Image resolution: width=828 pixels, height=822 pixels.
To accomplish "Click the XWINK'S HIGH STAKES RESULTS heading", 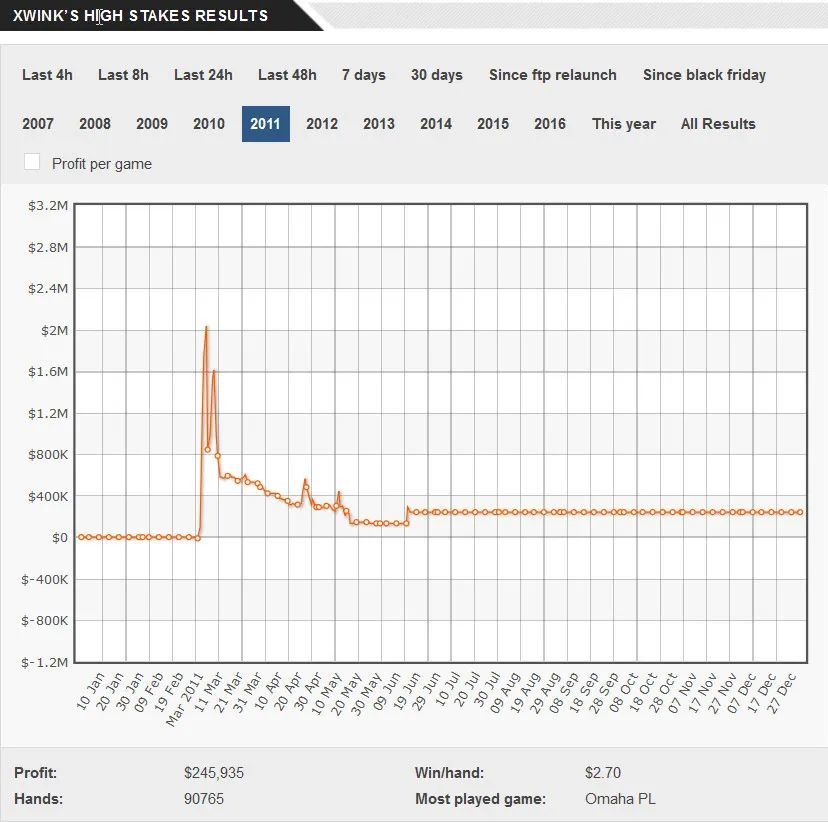I will coord(140,16).
